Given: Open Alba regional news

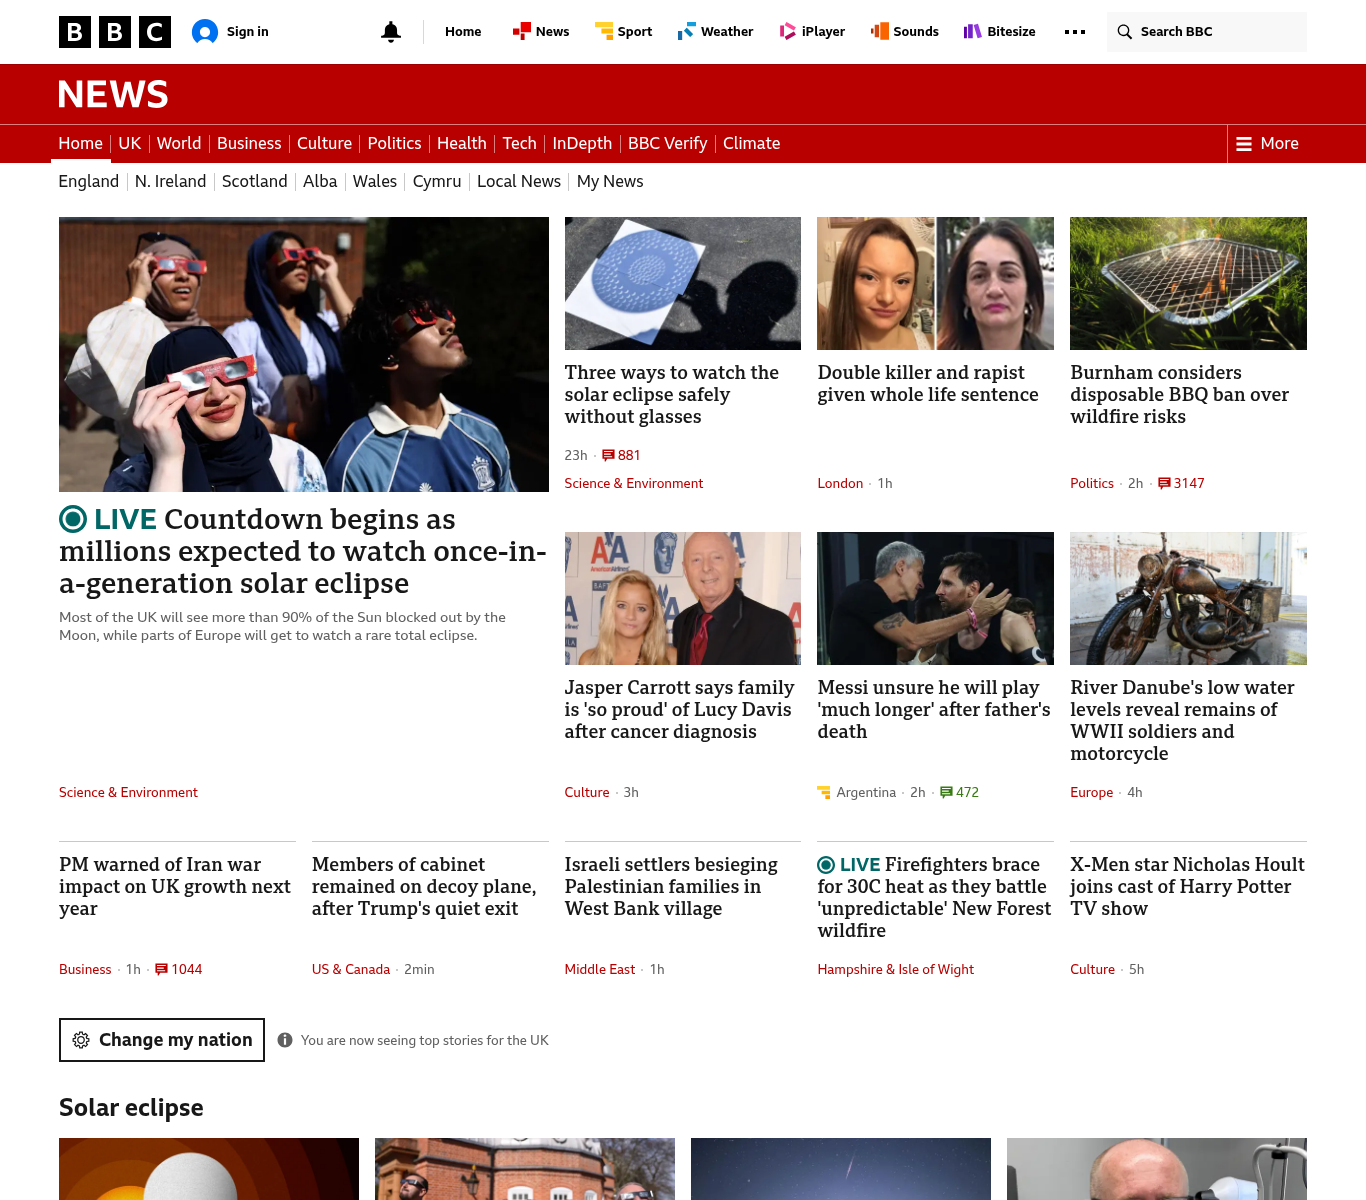Looking at the screenshot, I should tap(320, 181).
